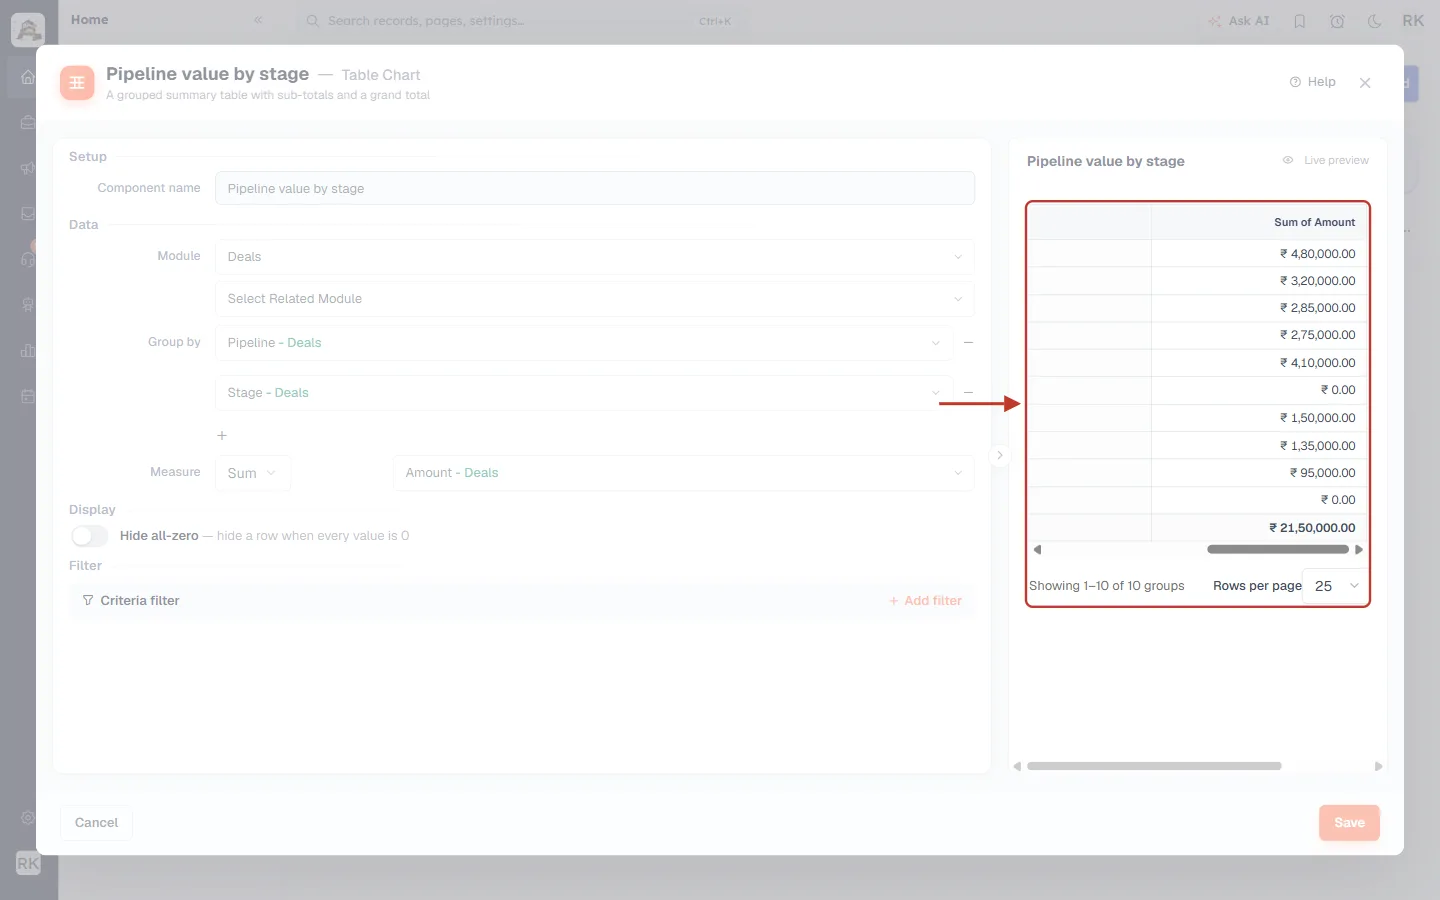Open the Module dropdown showing Deals
This screenshot has height=900, width=1440.
pos(594,257)
